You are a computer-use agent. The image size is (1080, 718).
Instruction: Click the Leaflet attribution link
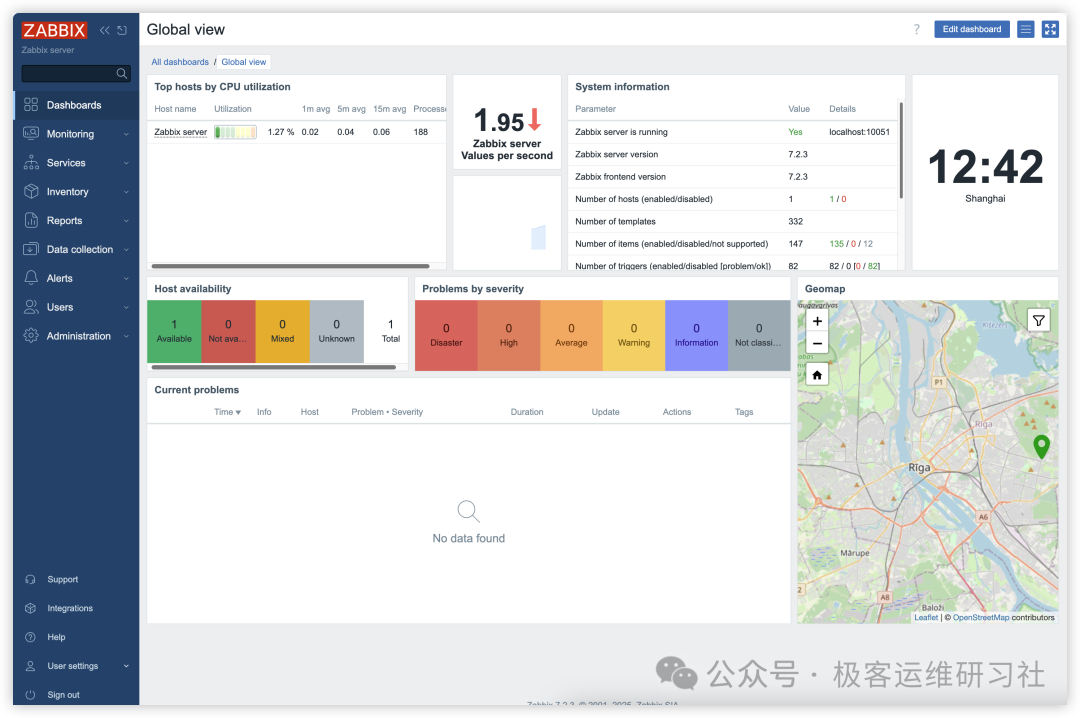click(x=926, y=617)
